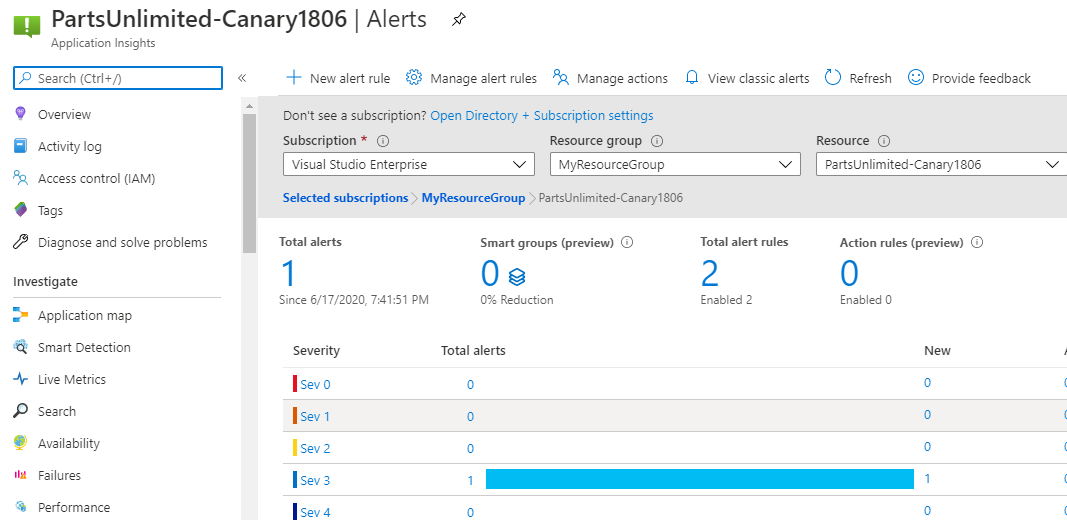Click the MyResourceGroup breadcrumb link

click(x=473, y=198)
